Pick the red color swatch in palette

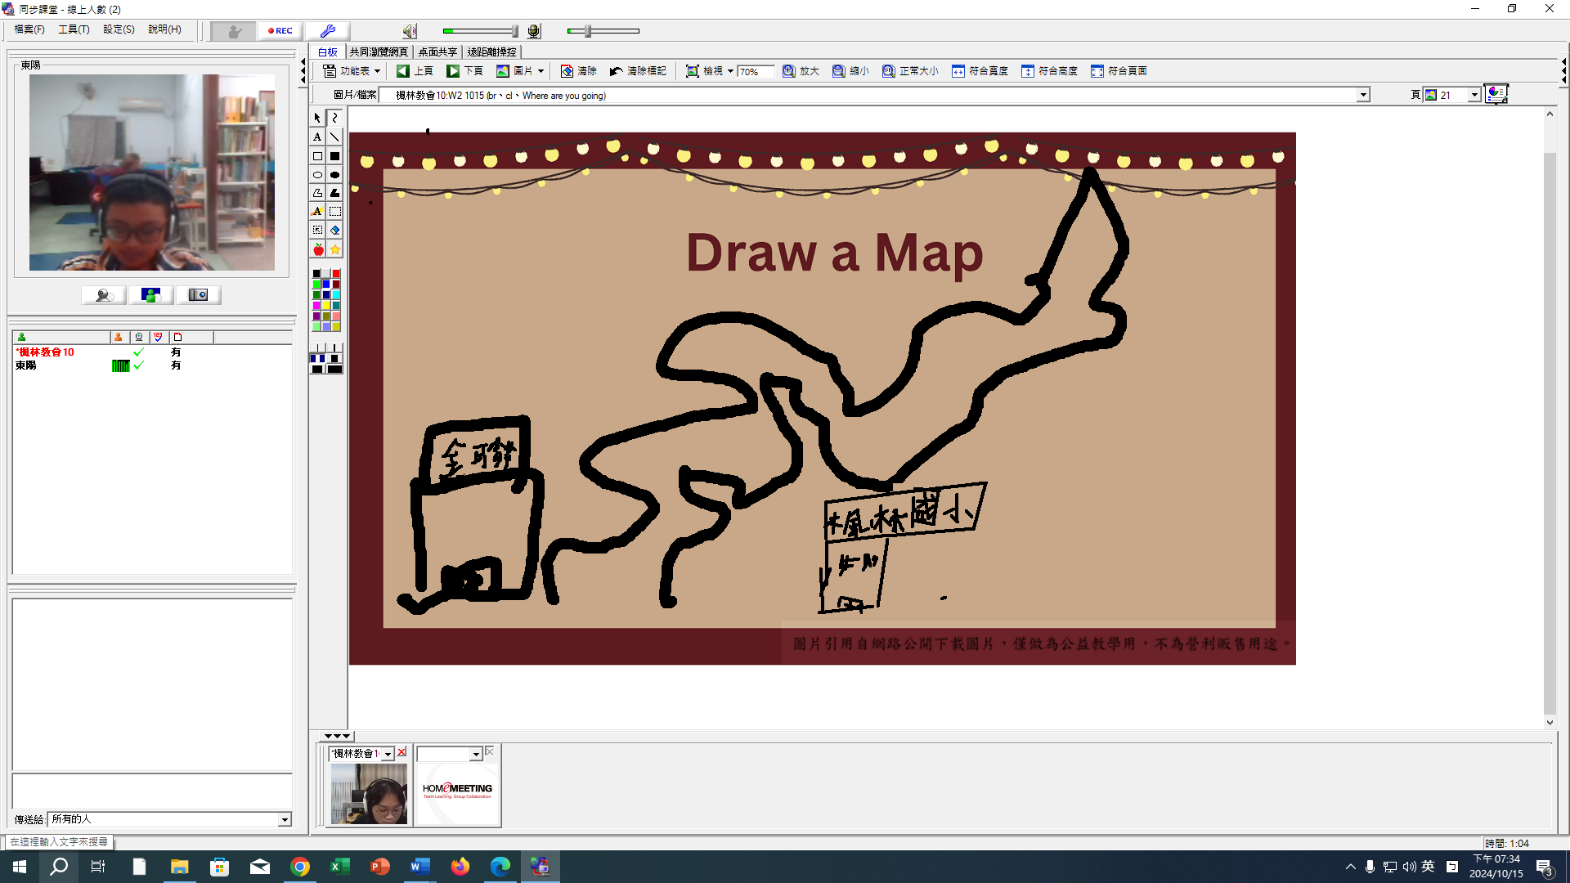click(x=336, y=274)
